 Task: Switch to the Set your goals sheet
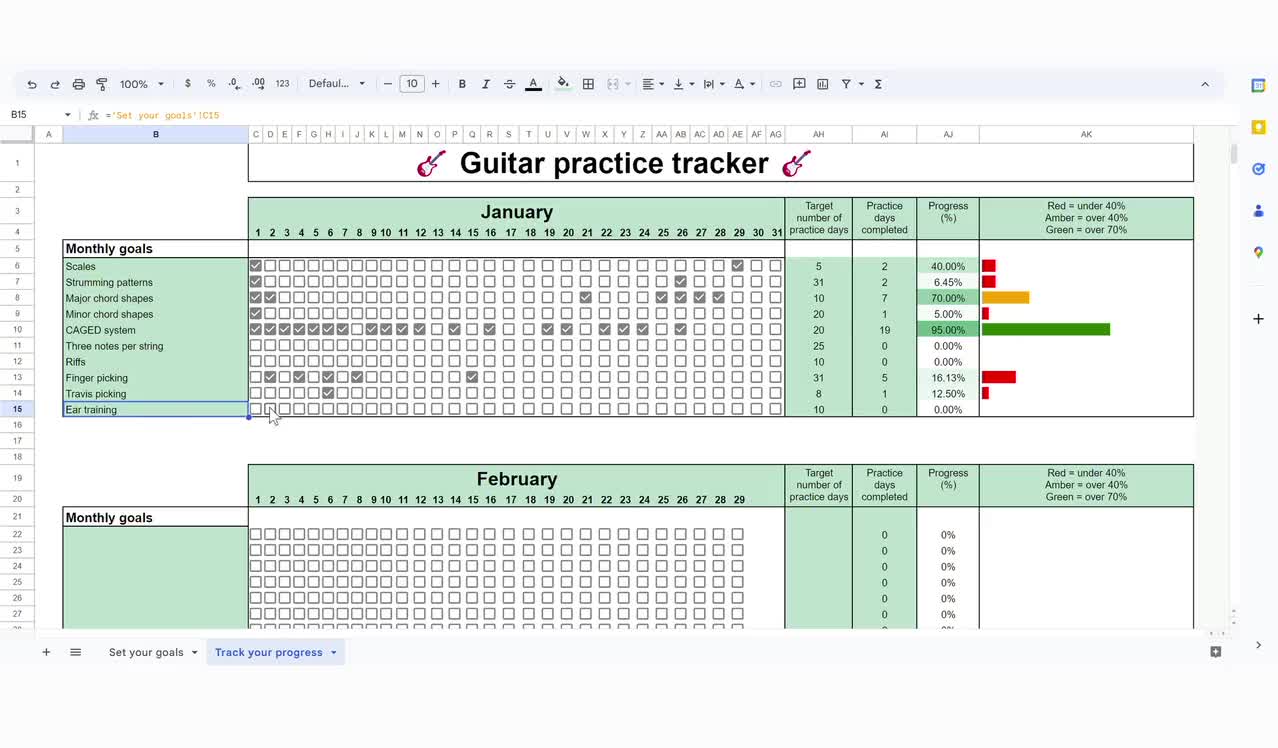[x=145, y=652]
